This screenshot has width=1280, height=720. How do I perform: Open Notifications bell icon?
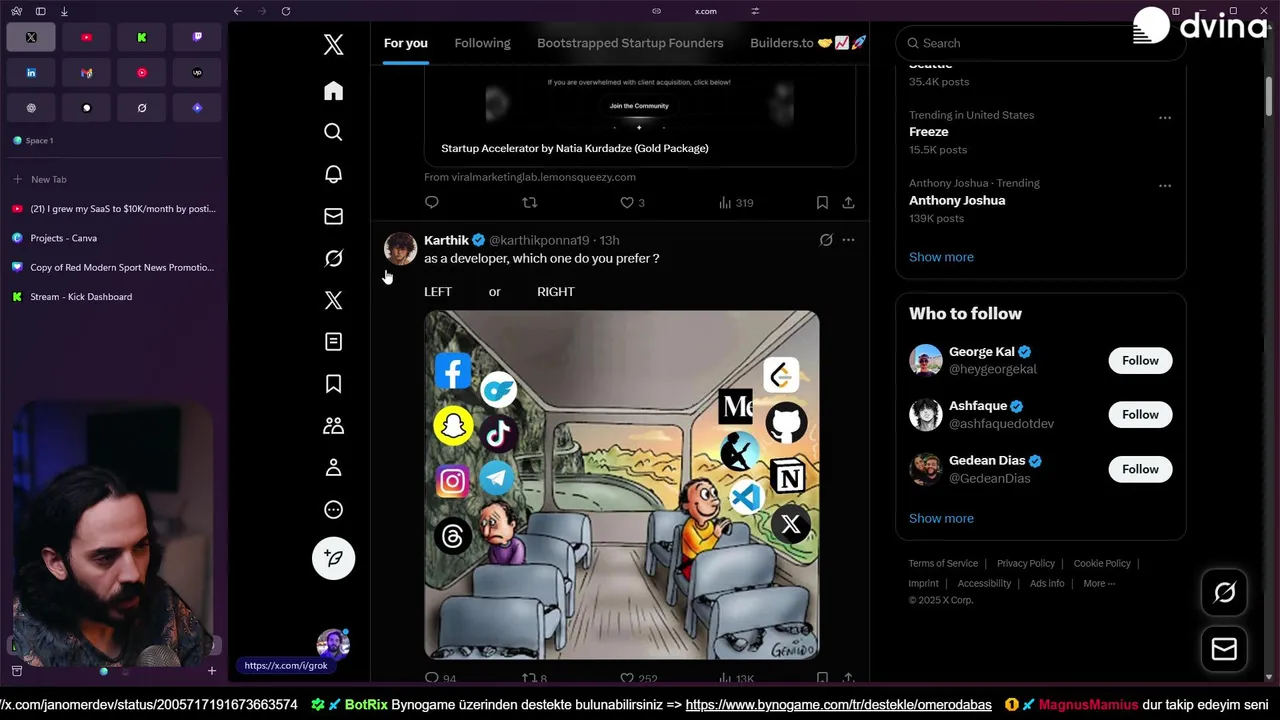coord(334,174)
